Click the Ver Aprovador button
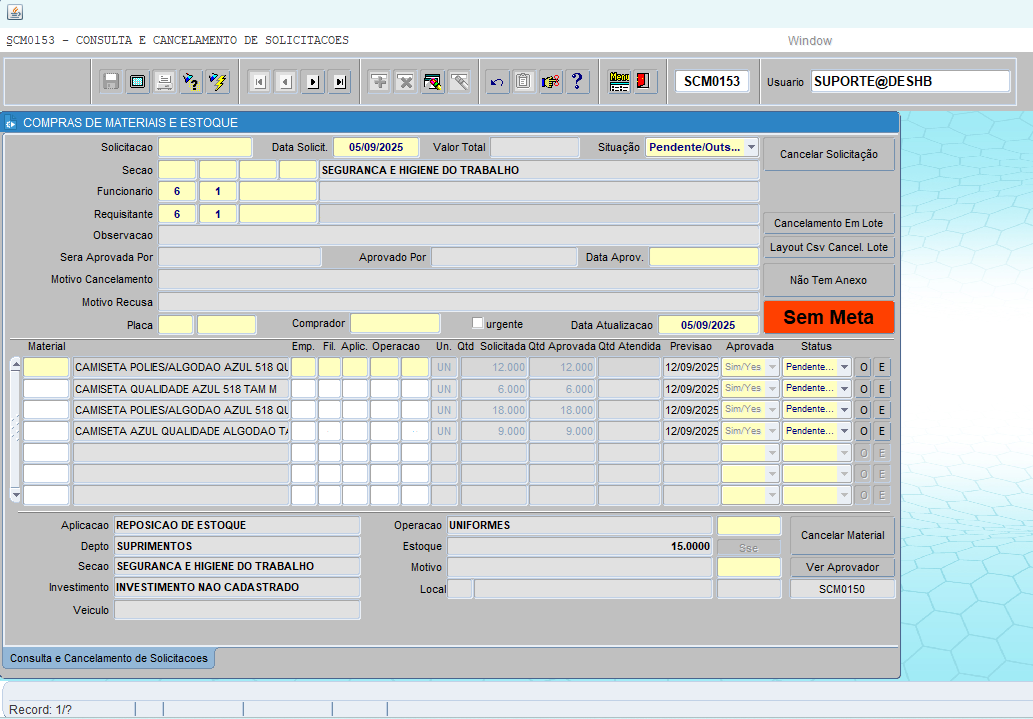 click(842, 567)
